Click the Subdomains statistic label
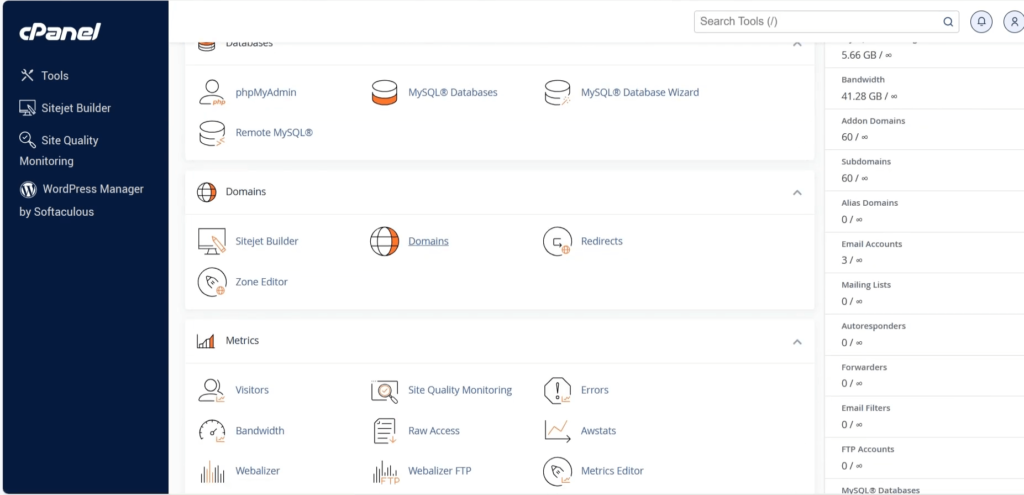This screenshot has width=1024, height=495. [x=866, y=162]
